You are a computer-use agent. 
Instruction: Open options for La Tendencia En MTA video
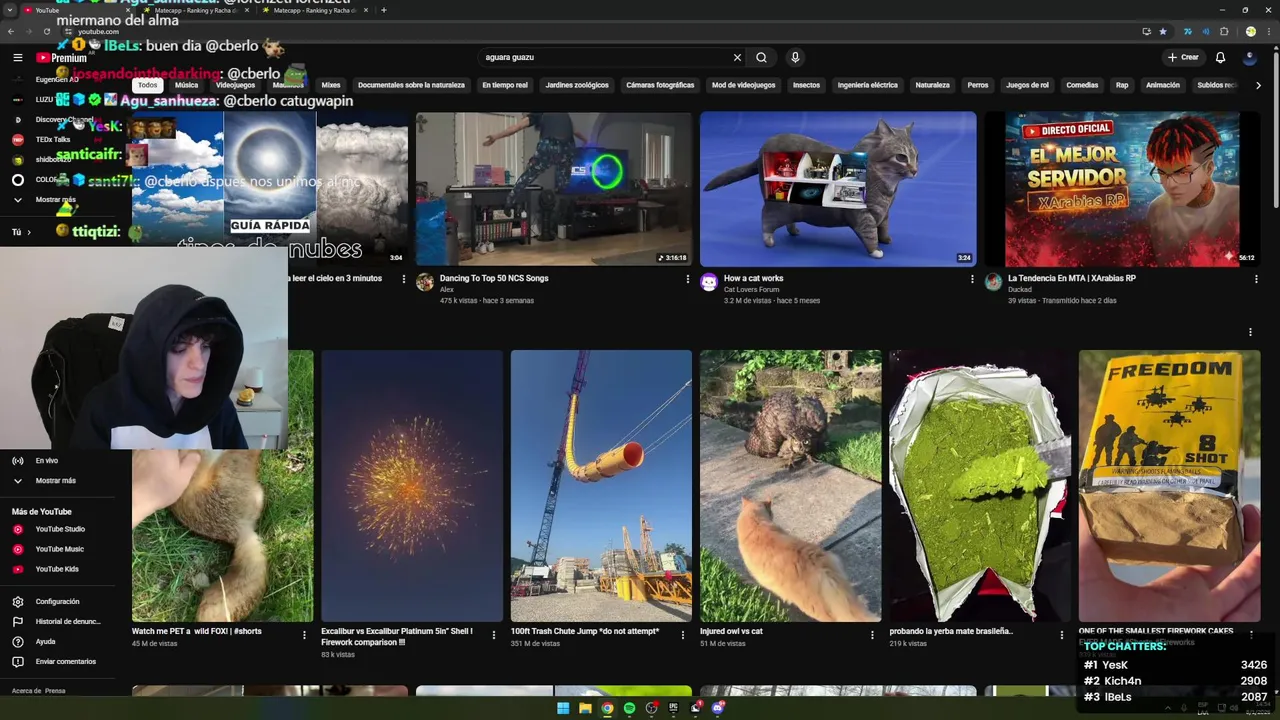[1257, 279]
